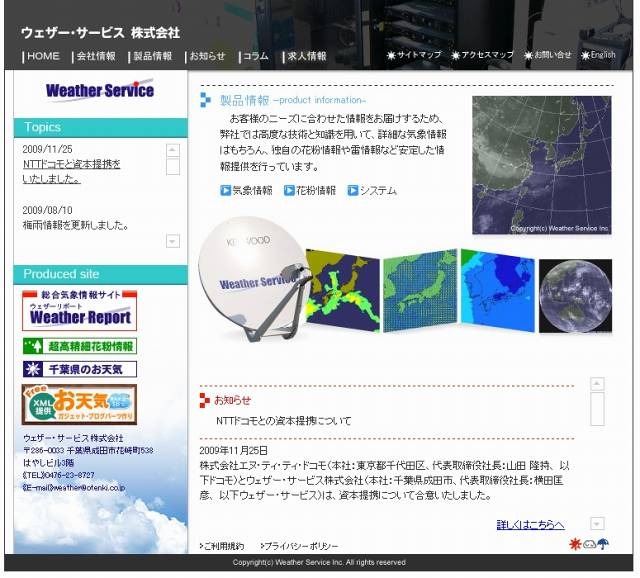This screenshot has height=578, width=640.
Task: Open the blue temperature map panel
Action: (x=498, y=291)
